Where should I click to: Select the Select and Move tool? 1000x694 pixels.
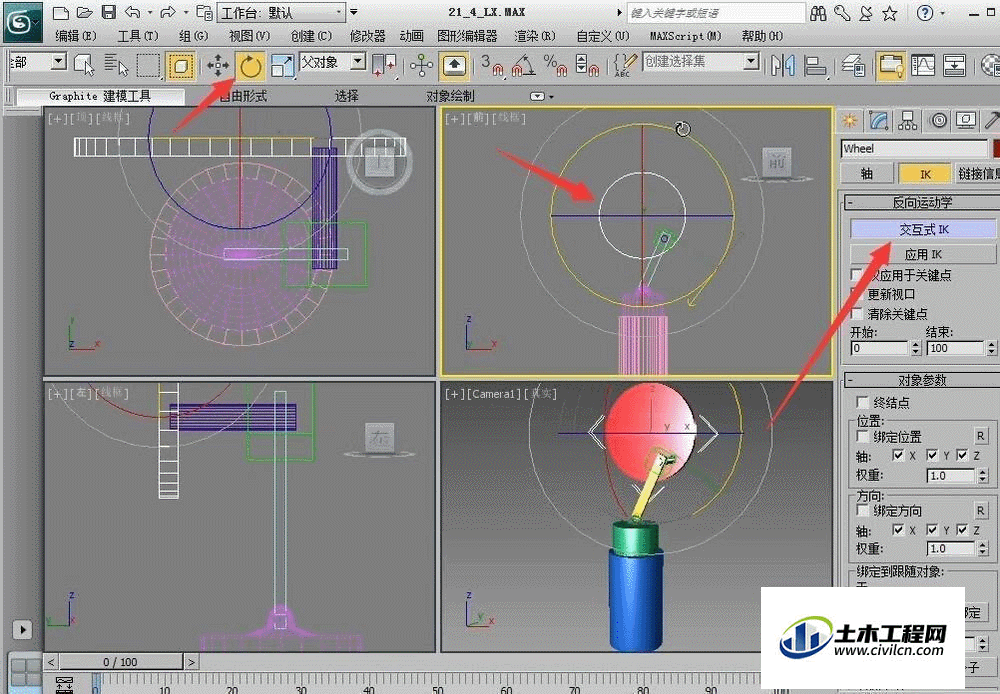218,65
